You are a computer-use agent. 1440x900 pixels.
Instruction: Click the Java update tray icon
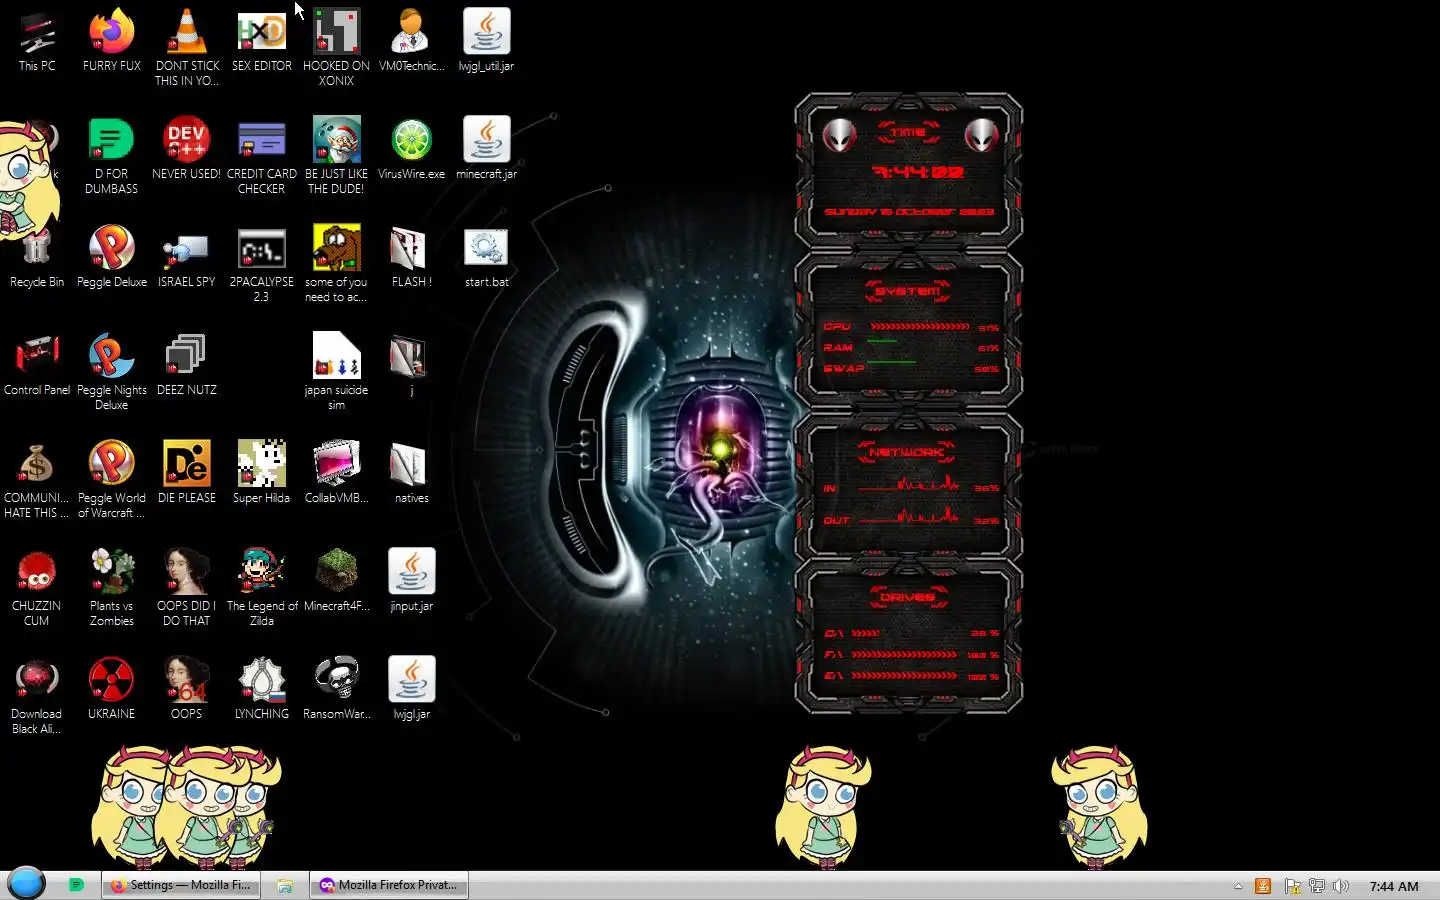pyautogui.click(x=1263, y=886)
